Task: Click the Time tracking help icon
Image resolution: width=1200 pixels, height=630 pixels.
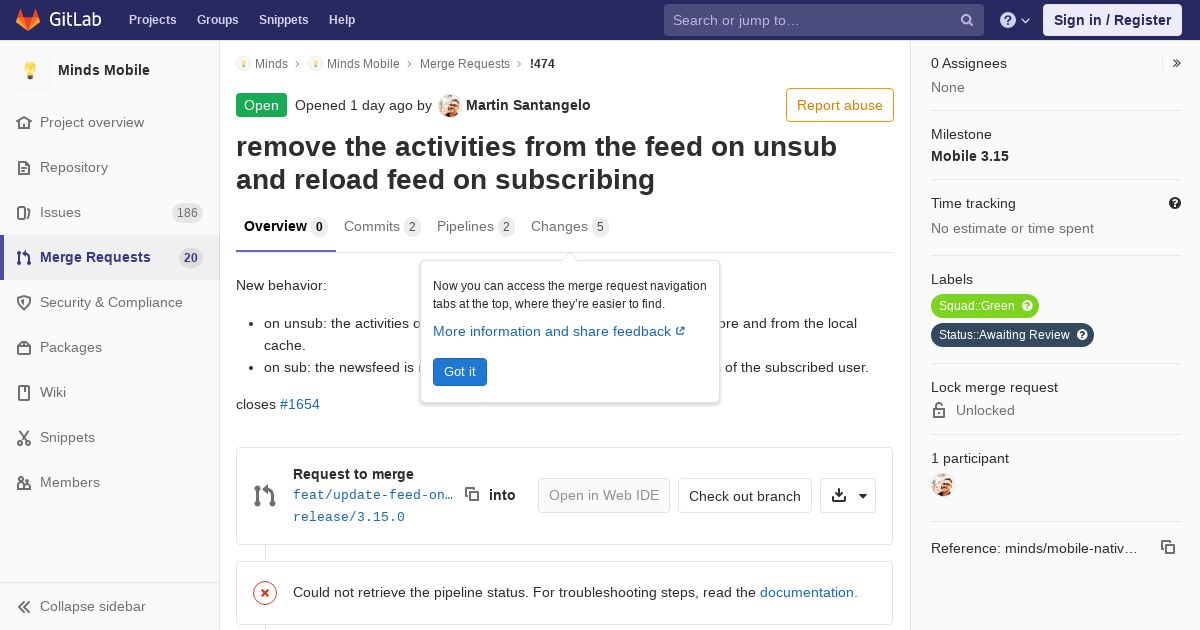Action: click(x=1175, y=203)
